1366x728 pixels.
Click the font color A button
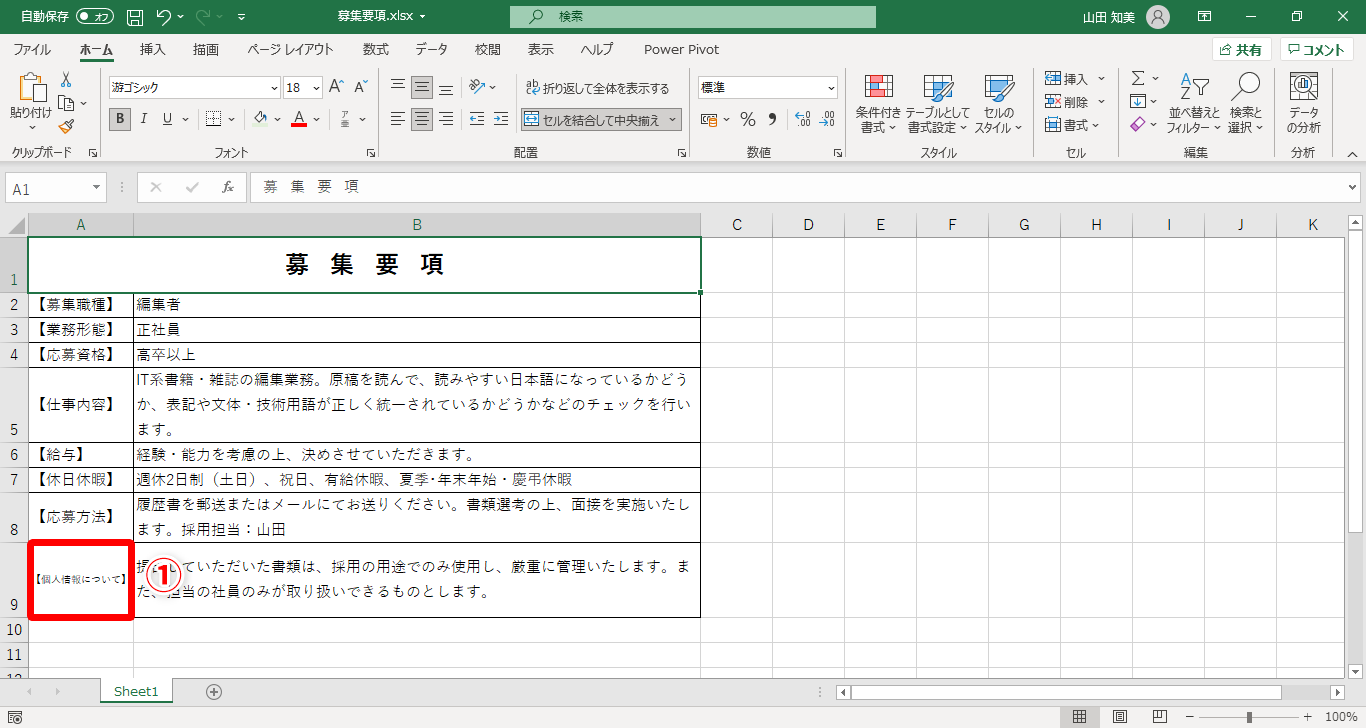tap(298, 119)
